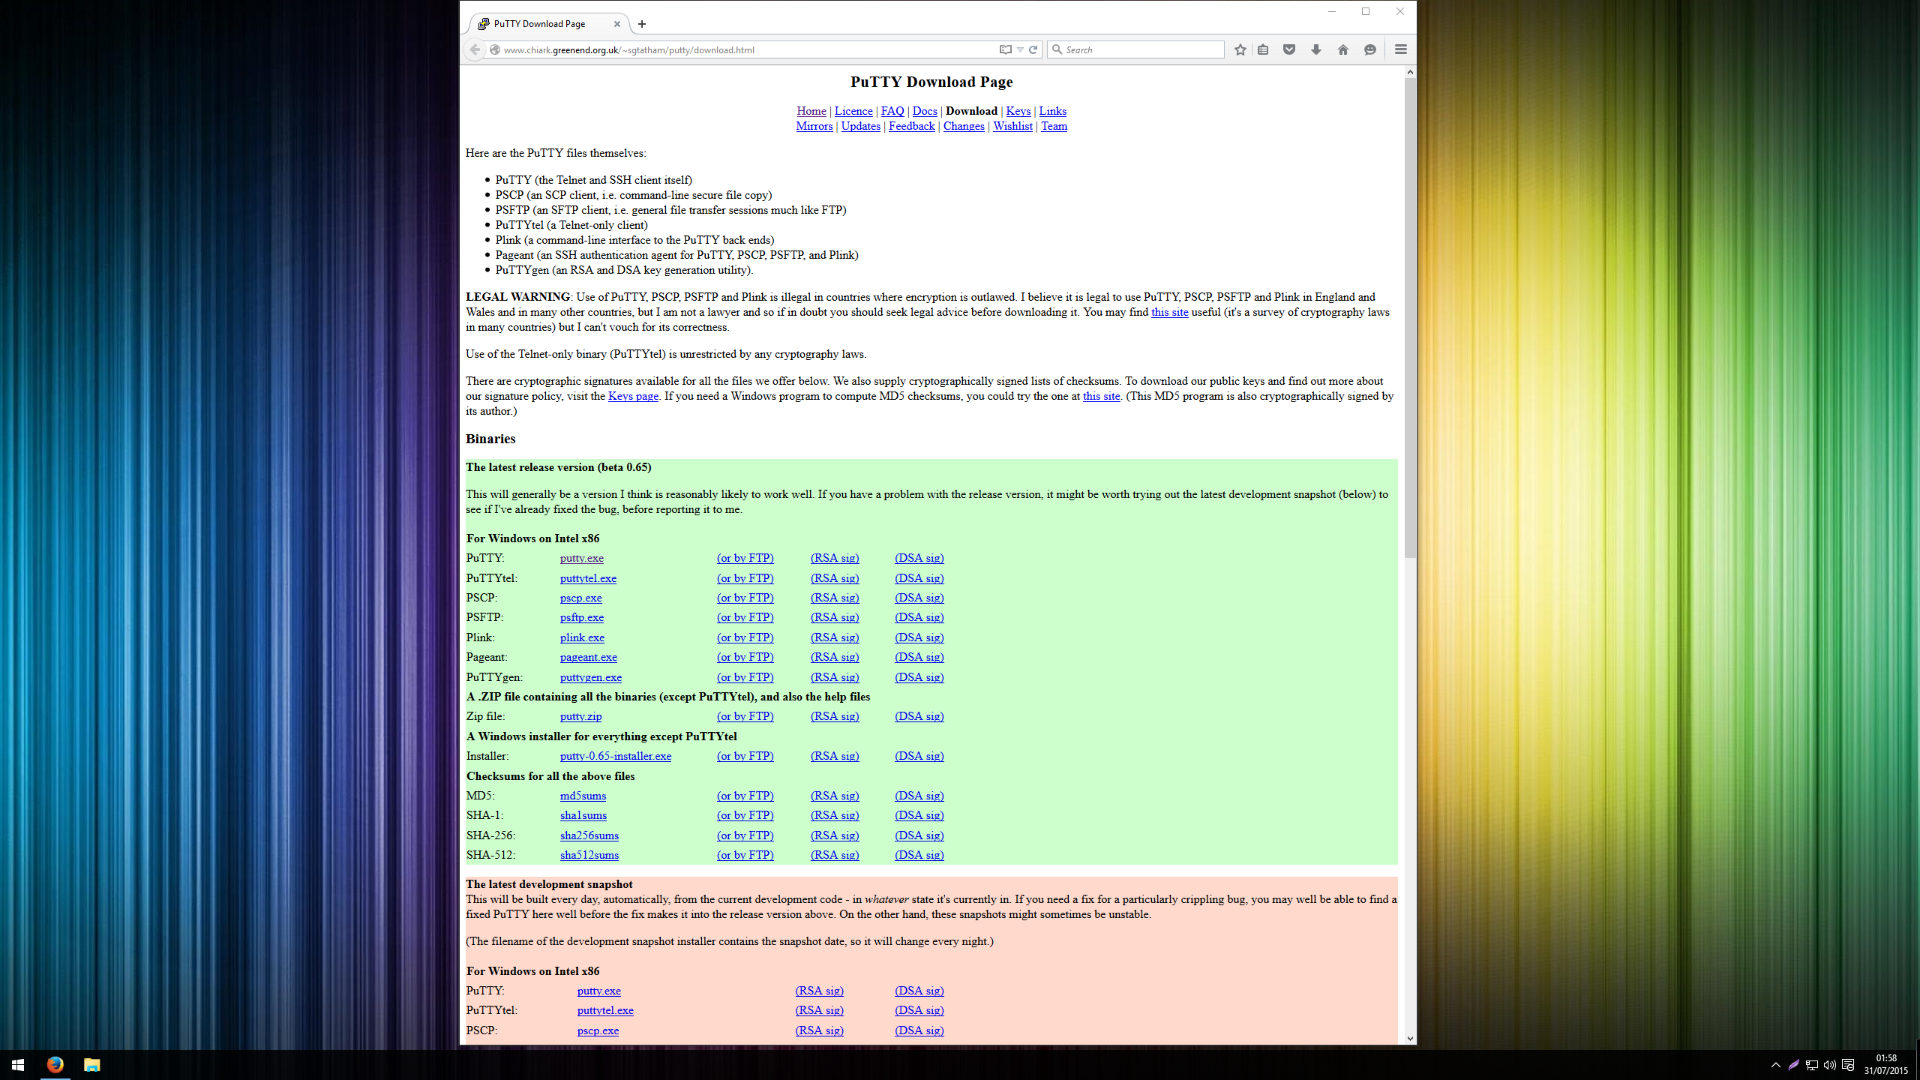
Task: Download psftp.exe release link
Action: coord(582,618)
